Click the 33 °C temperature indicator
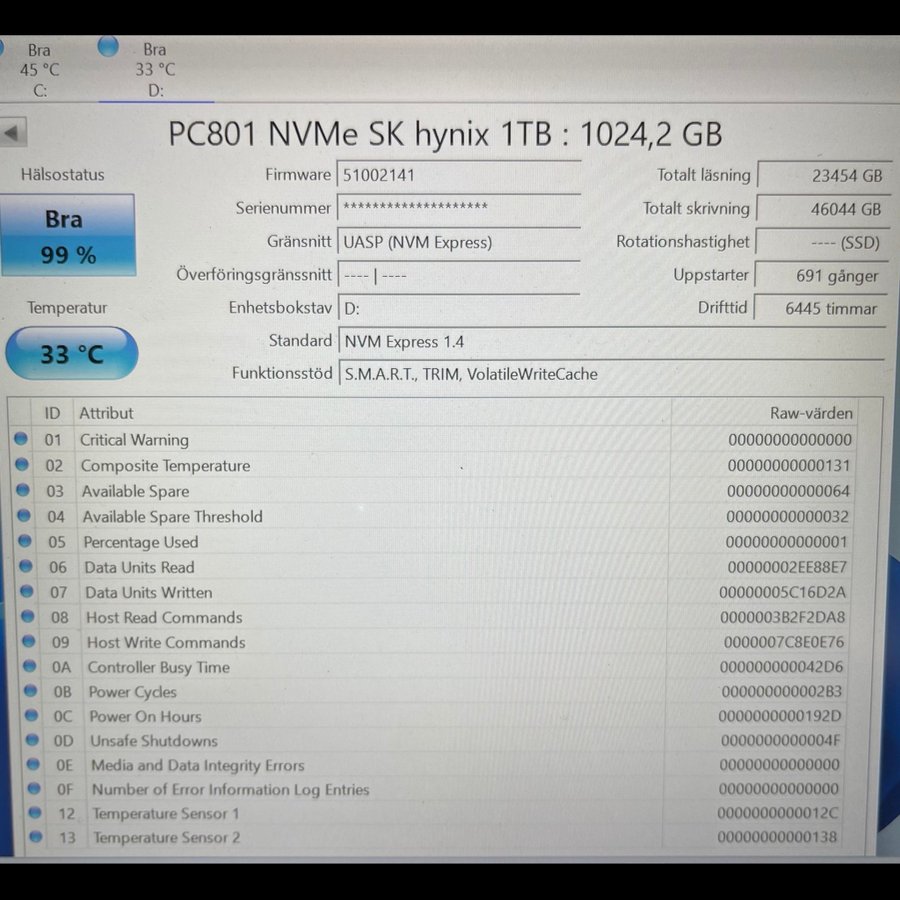The image size is (900, 900). coord(71,354)
